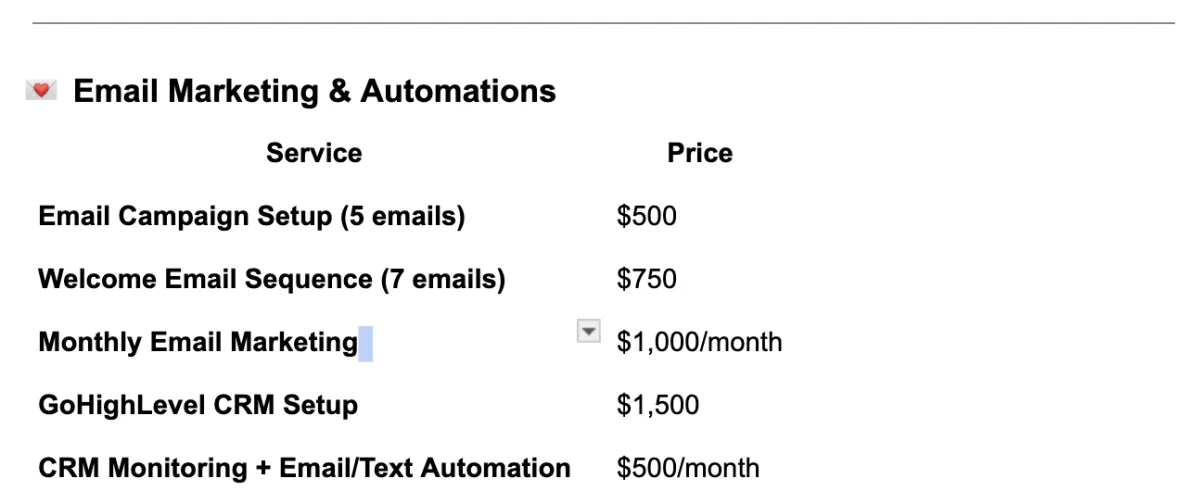Click the Email Campaign Setup service cell

tap(251, 216)
